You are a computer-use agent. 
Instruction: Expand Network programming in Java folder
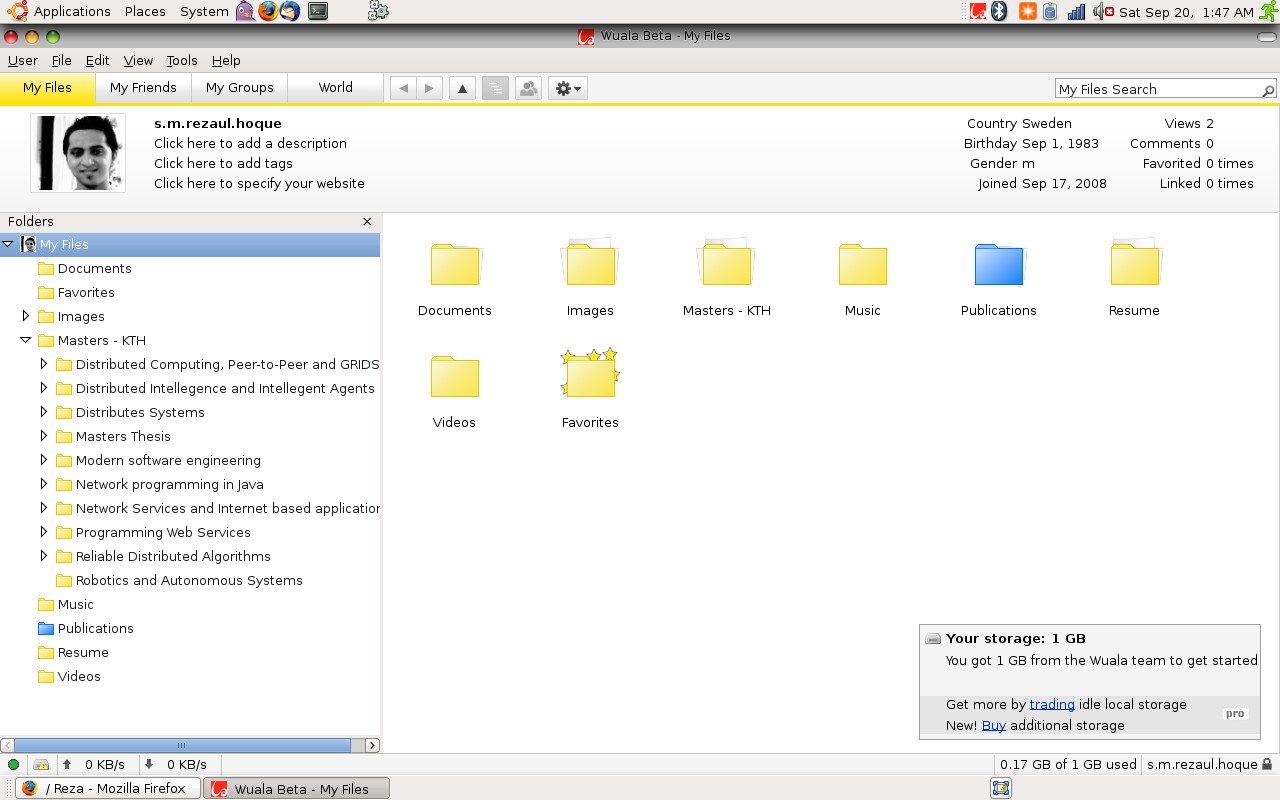coord(44,484)
